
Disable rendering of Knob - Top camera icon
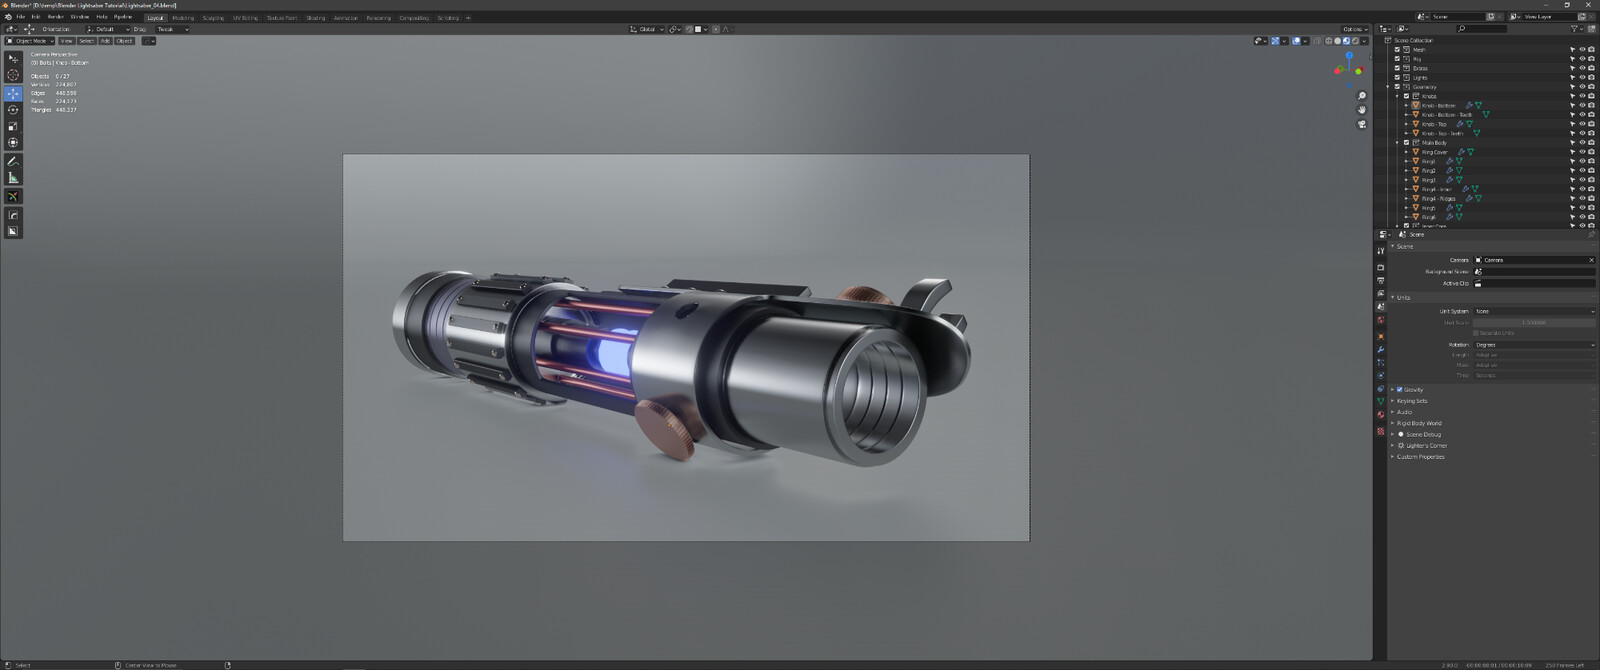click(1591, 124)
